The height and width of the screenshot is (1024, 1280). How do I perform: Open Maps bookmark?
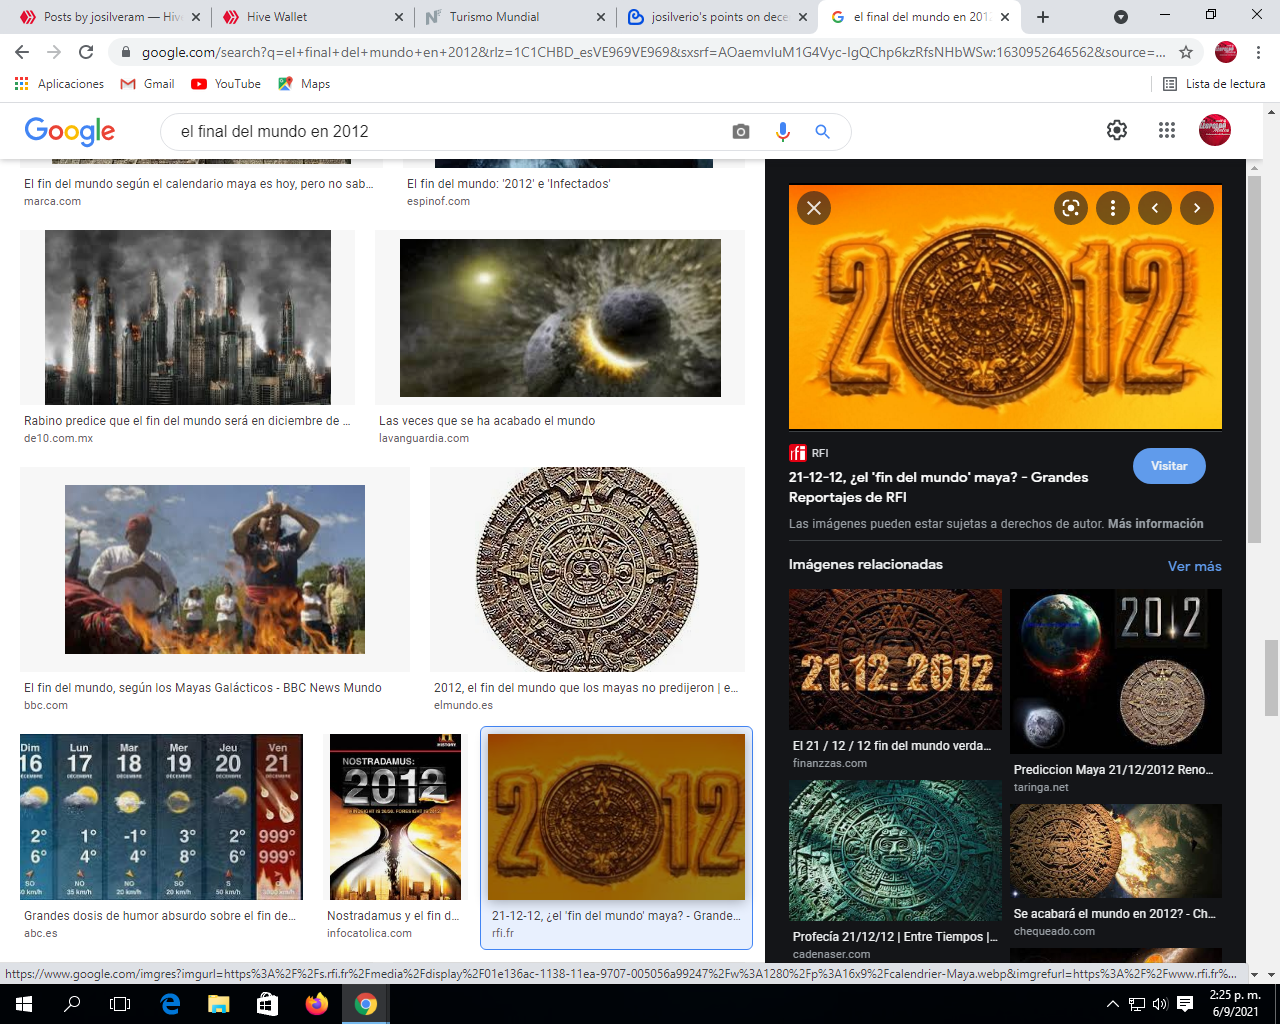(304, 84)
